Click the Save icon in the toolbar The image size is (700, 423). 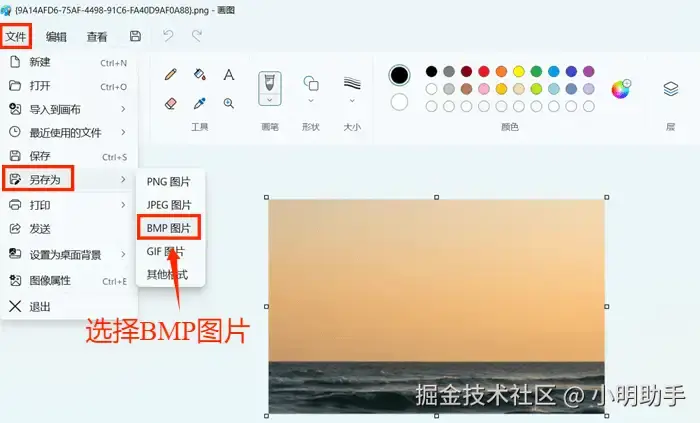pyautogui.click(x=135, y=36)
